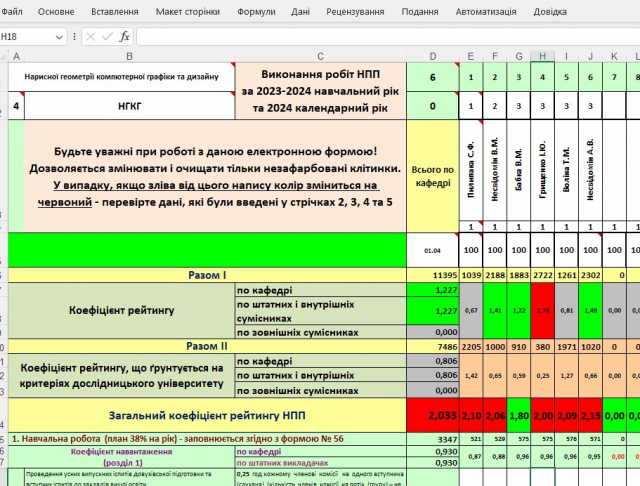Viewport: 640px width, 486px height.
Task: Select the 'Нарисної геометрії компютерної графіки' cell
Action: (122, 77)
